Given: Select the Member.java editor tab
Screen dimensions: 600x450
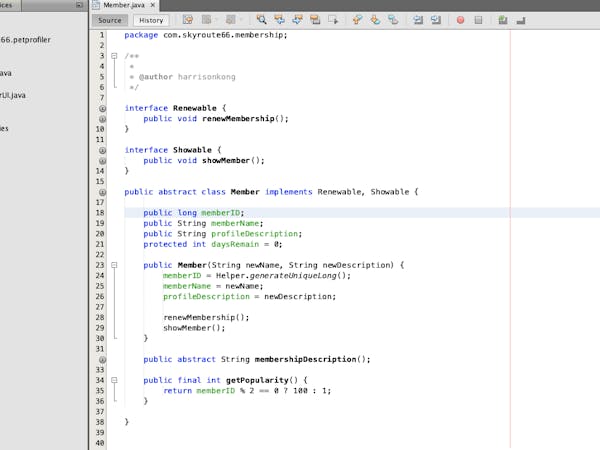Looking at the screenshot, I should [124, 5].
